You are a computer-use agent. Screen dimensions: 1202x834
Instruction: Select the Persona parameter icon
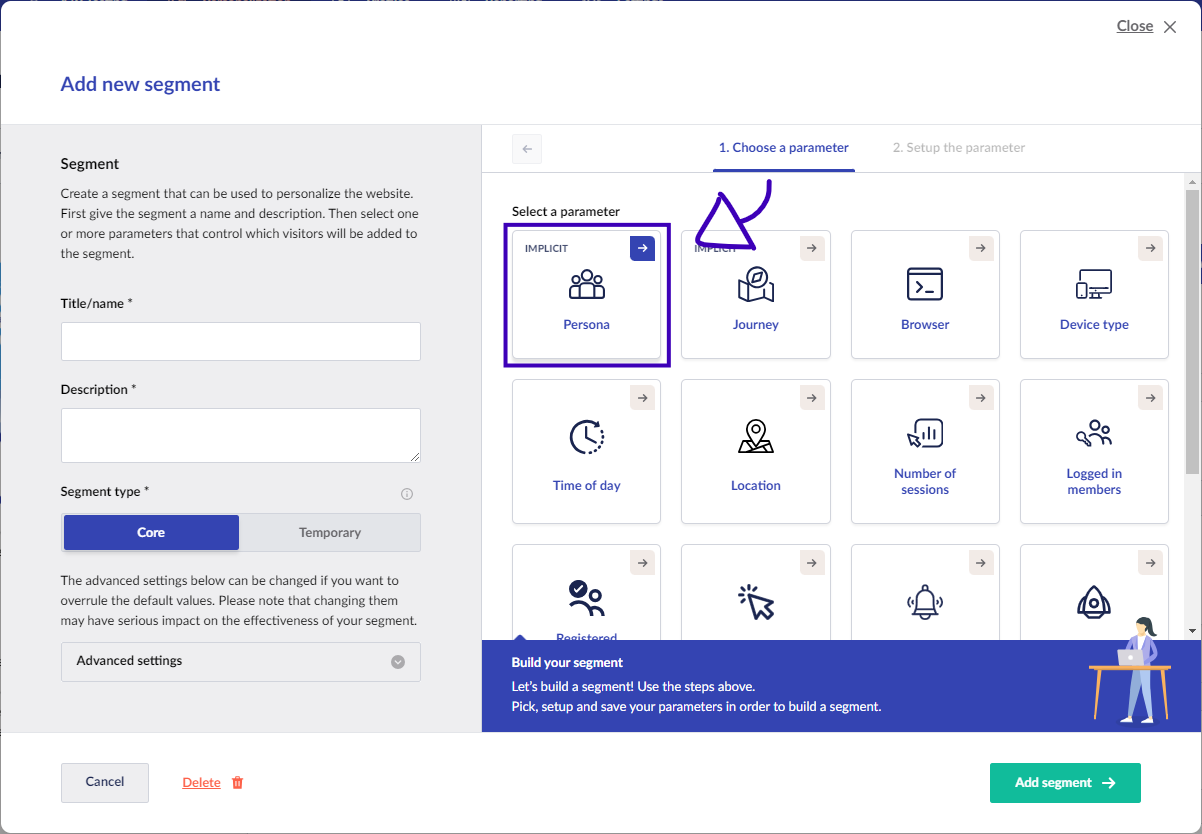[586, 285]
